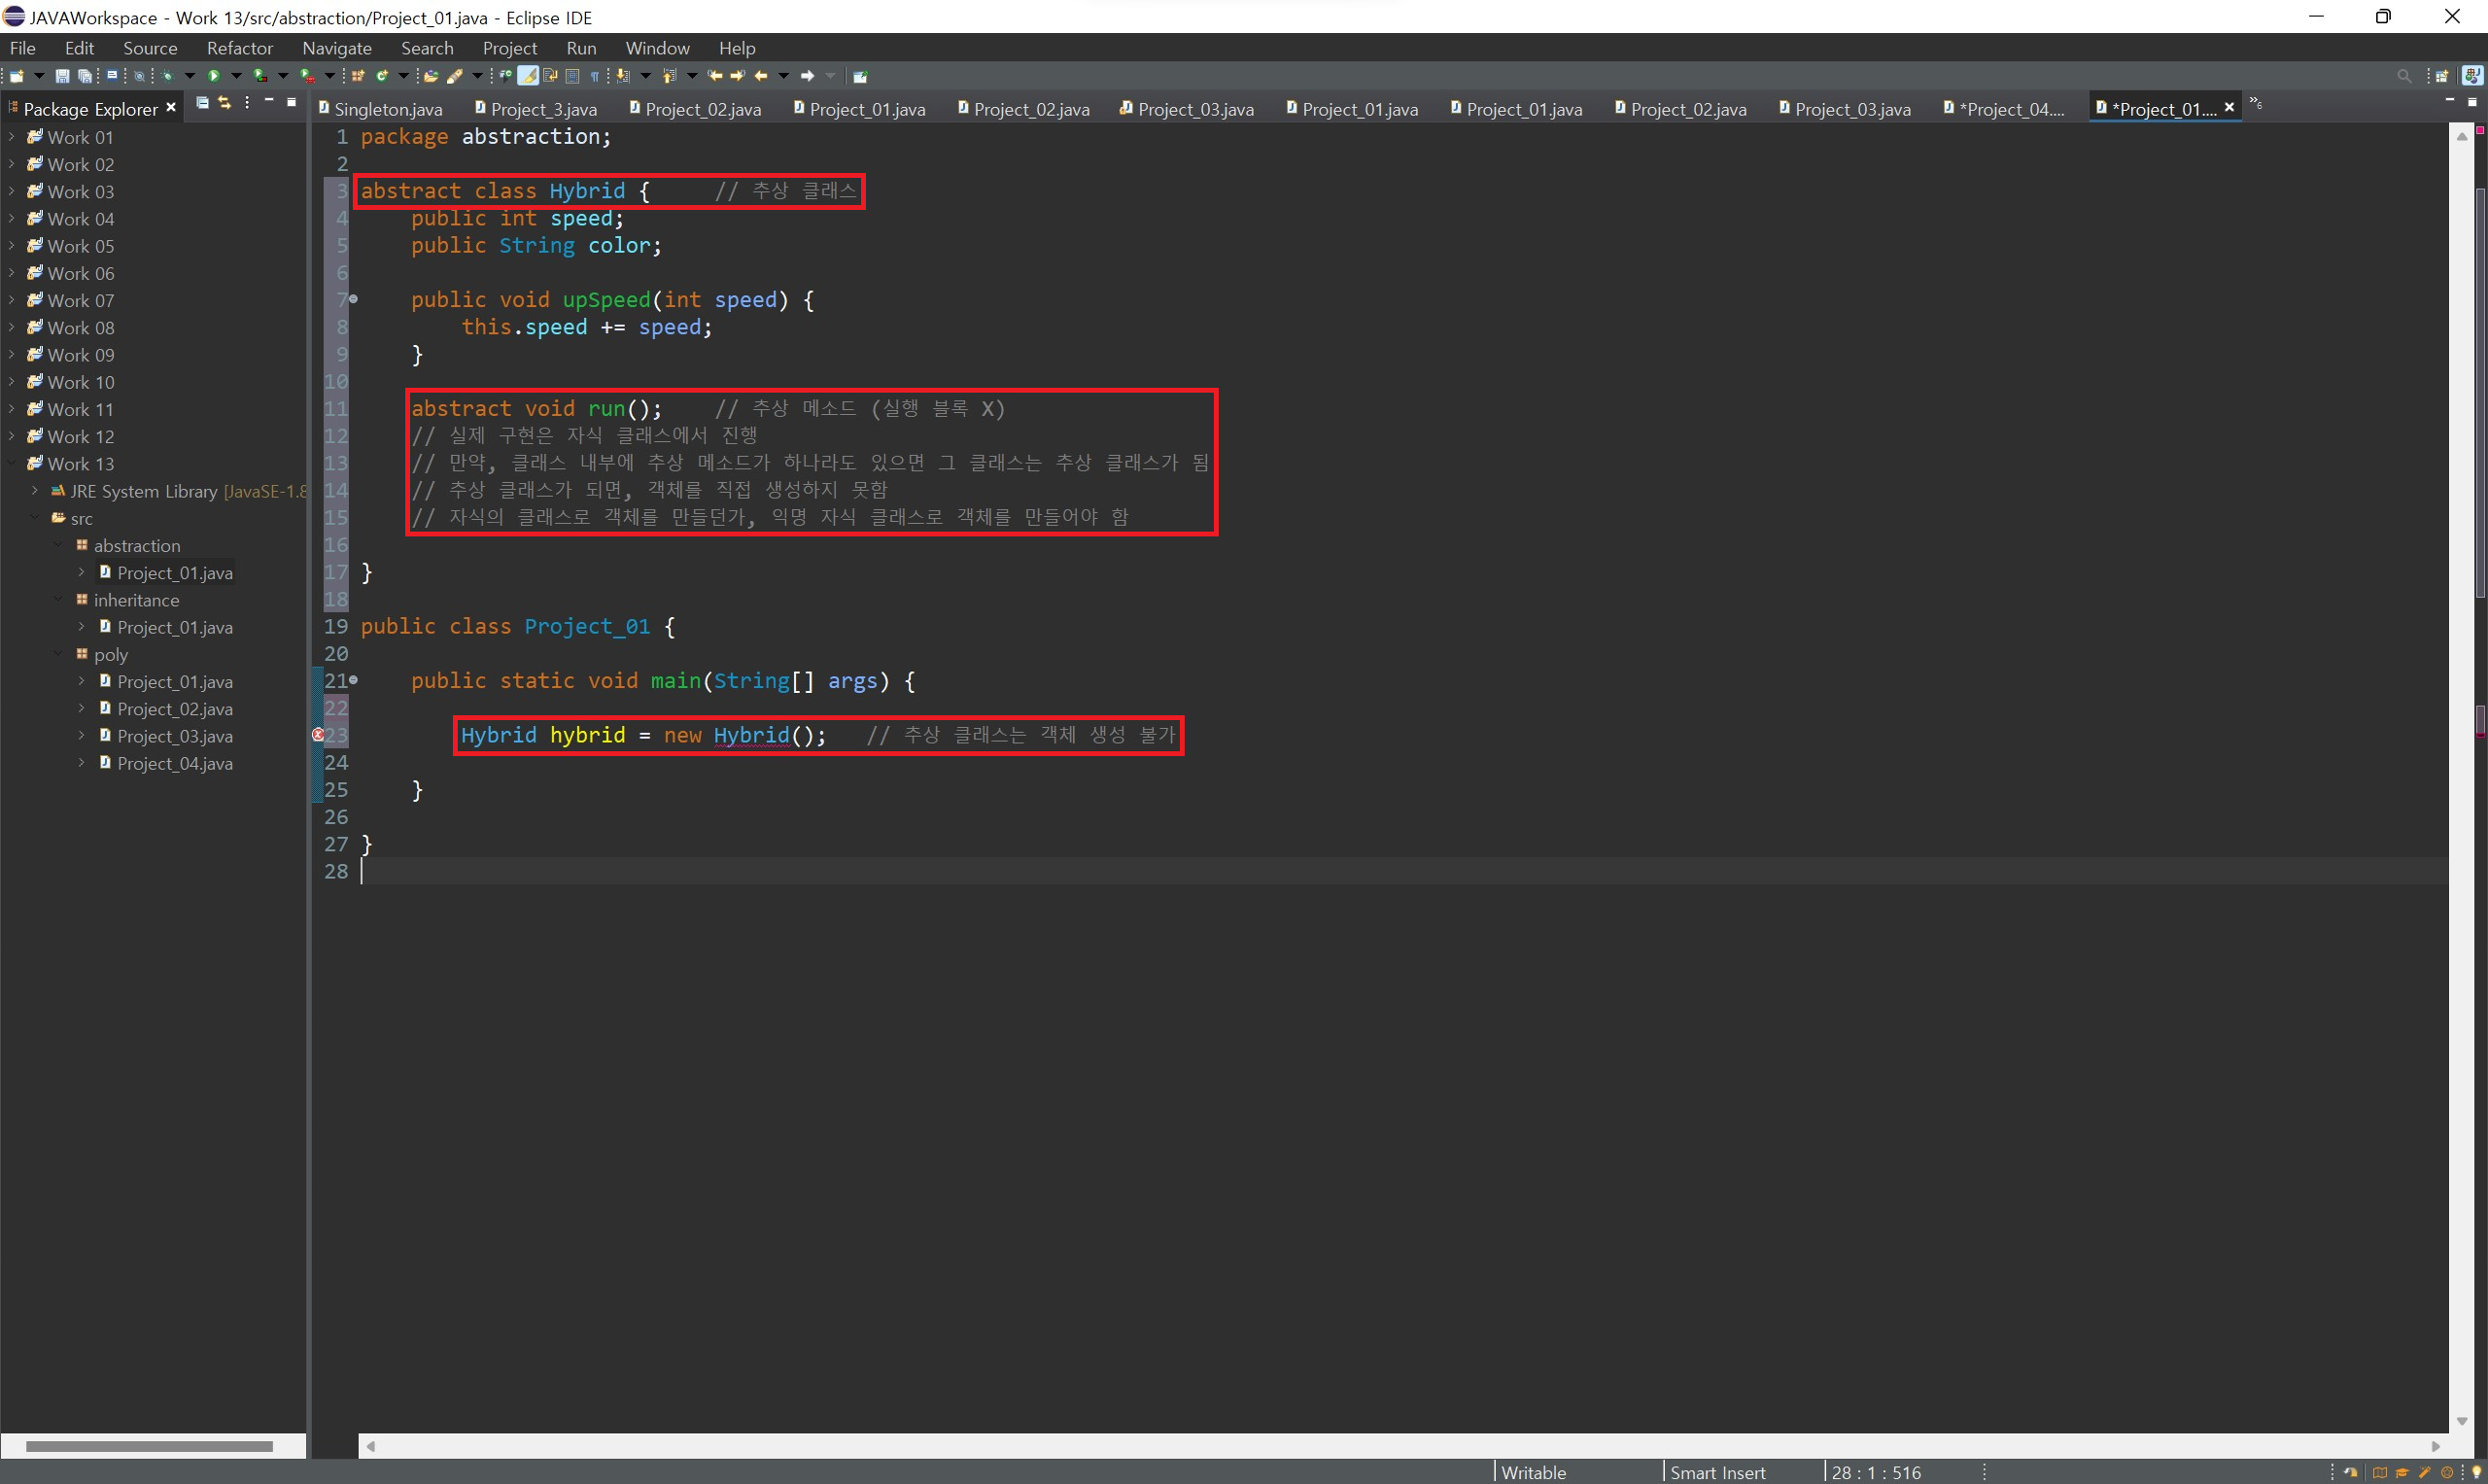The width and height of the screenshot is (2488, 1484).
Task: Toggle Show Whitespace Characters pilcrow button
Action: coord(595,76)
